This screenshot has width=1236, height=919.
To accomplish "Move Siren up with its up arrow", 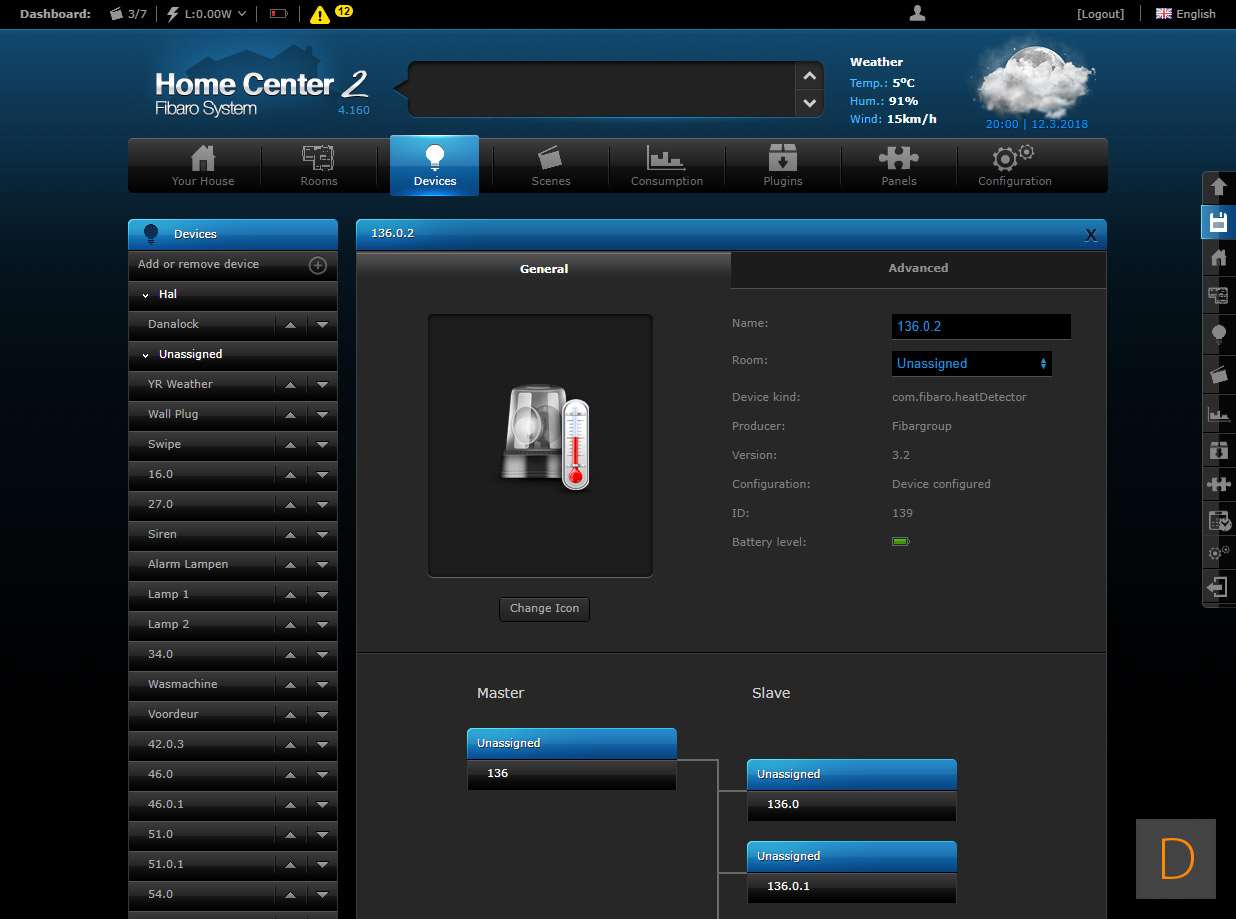I will click(x=290, y=535).
